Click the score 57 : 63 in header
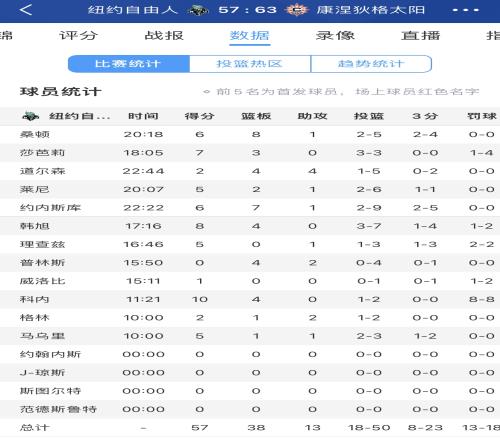 pos(248,10)
